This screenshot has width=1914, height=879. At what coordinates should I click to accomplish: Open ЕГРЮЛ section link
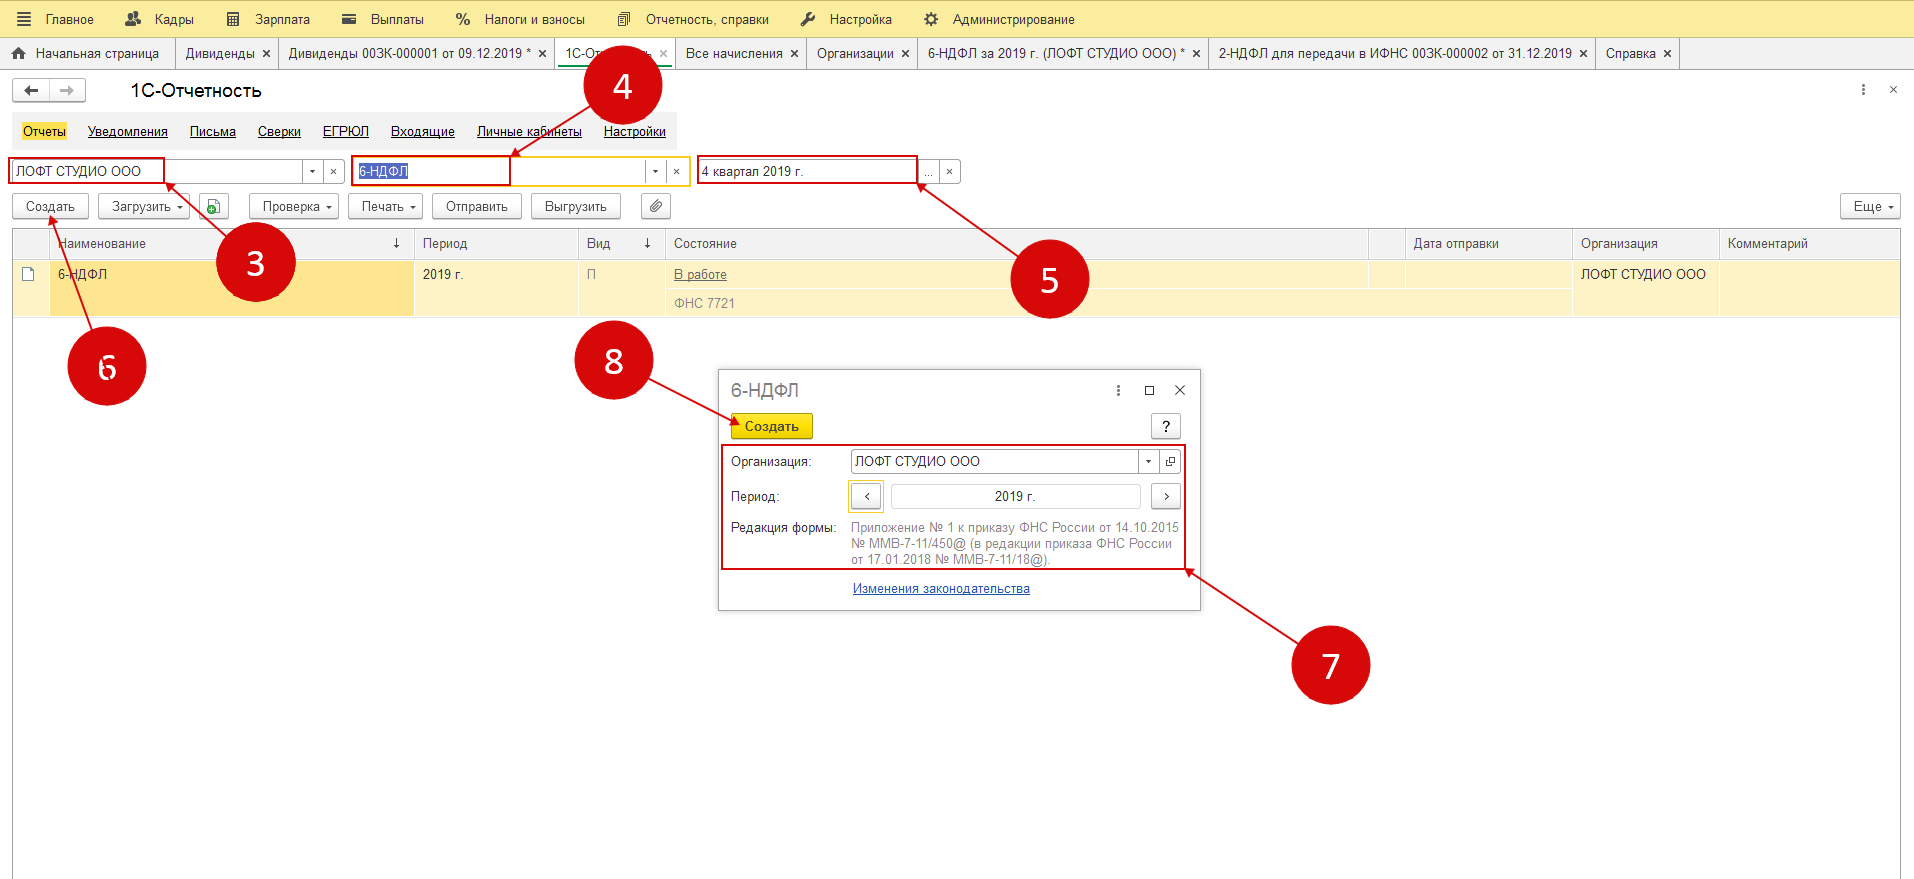click(346, 131)
